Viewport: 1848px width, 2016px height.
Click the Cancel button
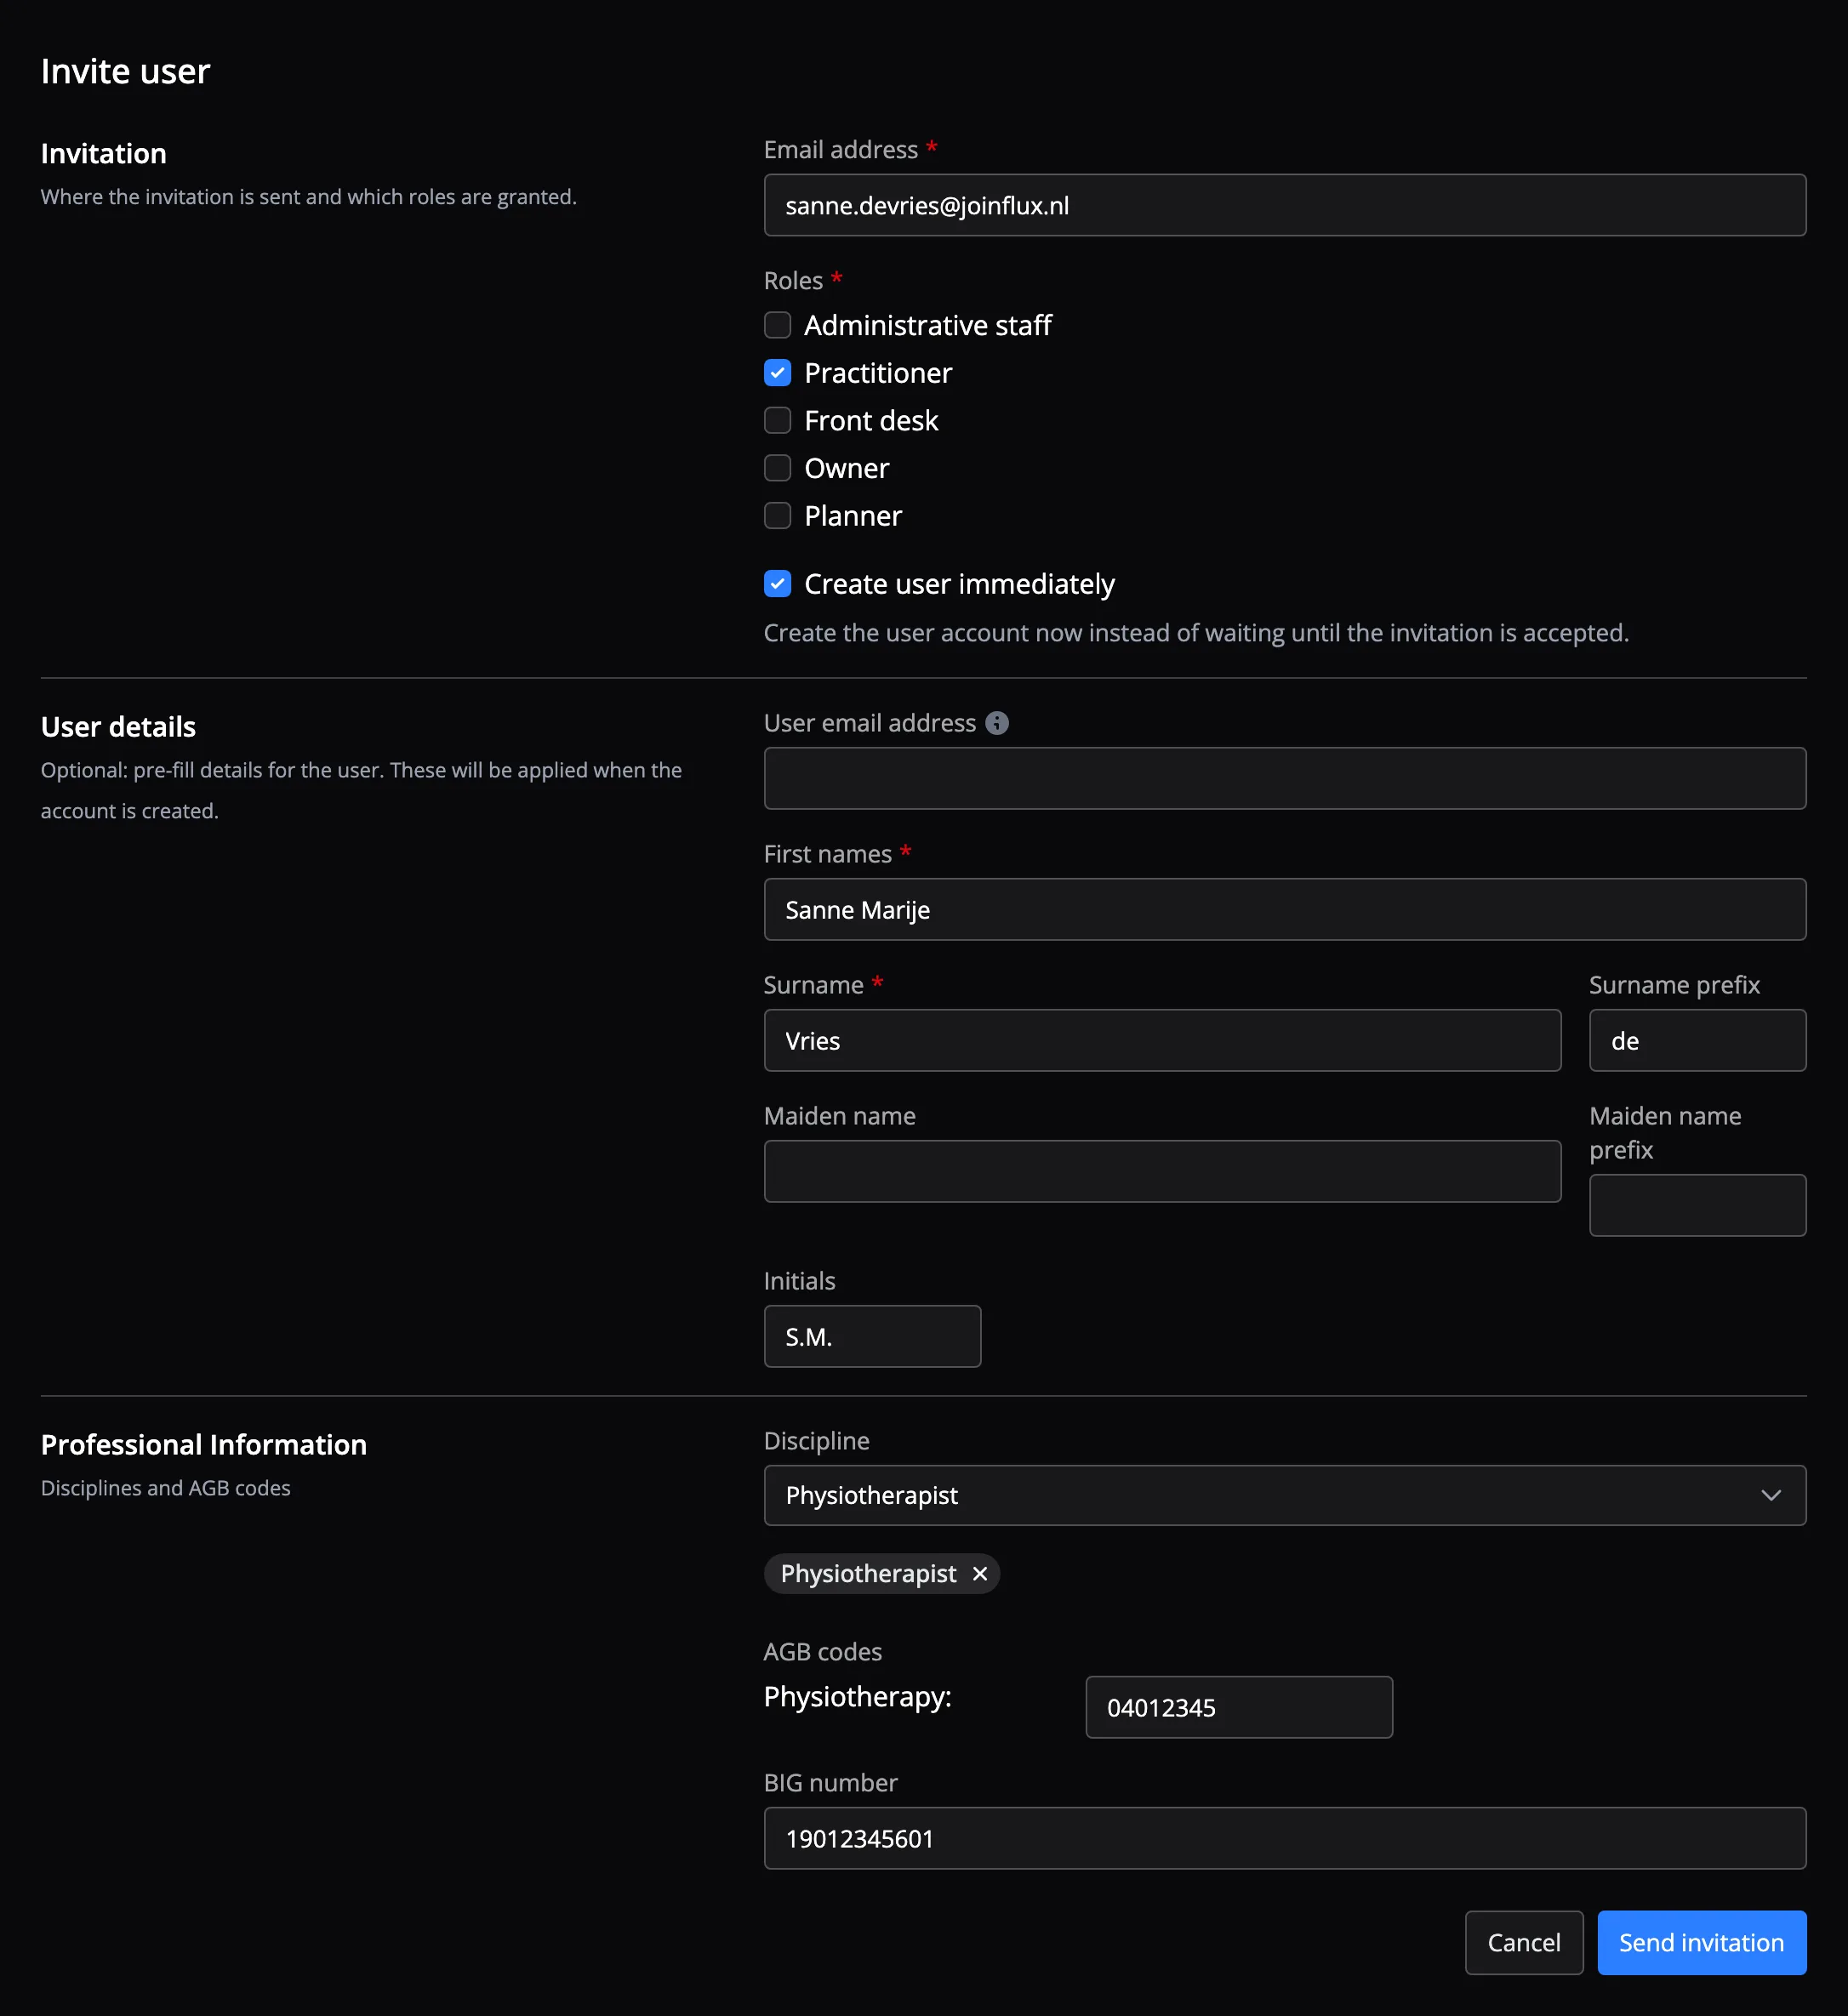pyautogui.click(x=1523, y=1942)
